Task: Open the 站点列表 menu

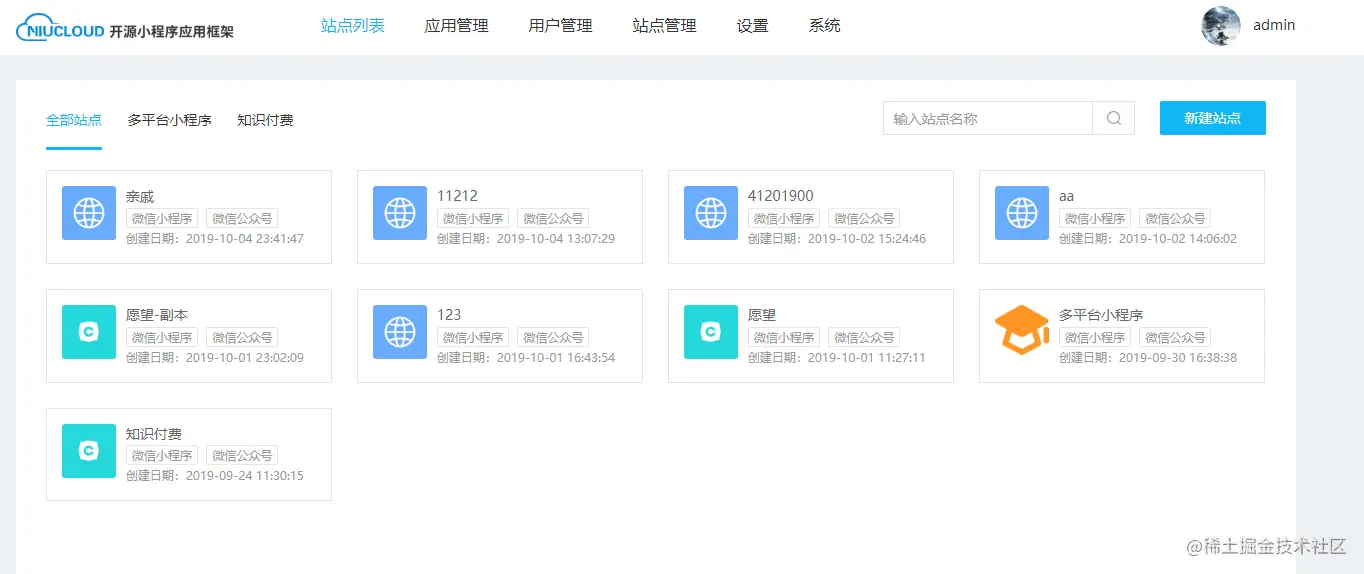Action: pyautogui.click(x=353, y=26)
